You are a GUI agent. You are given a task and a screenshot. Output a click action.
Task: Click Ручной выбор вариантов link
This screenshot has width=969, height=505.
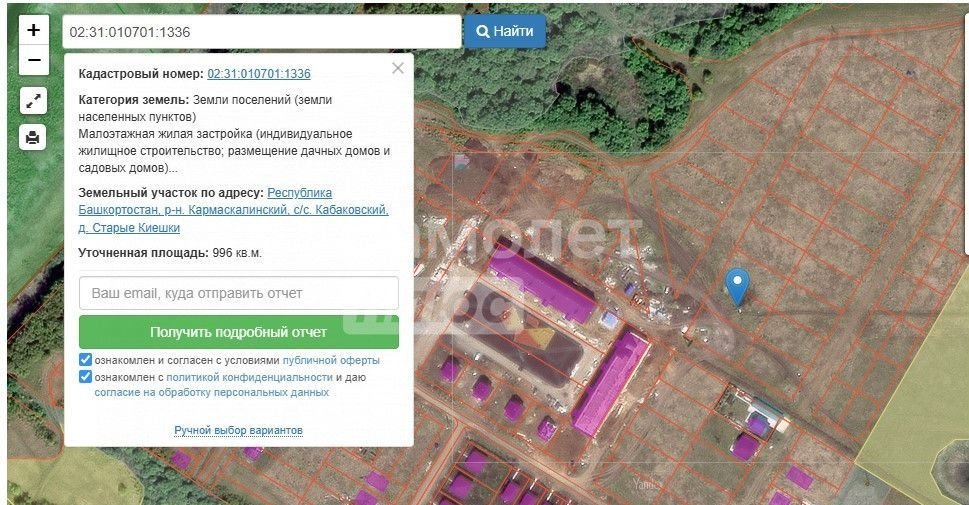point(238,430)
